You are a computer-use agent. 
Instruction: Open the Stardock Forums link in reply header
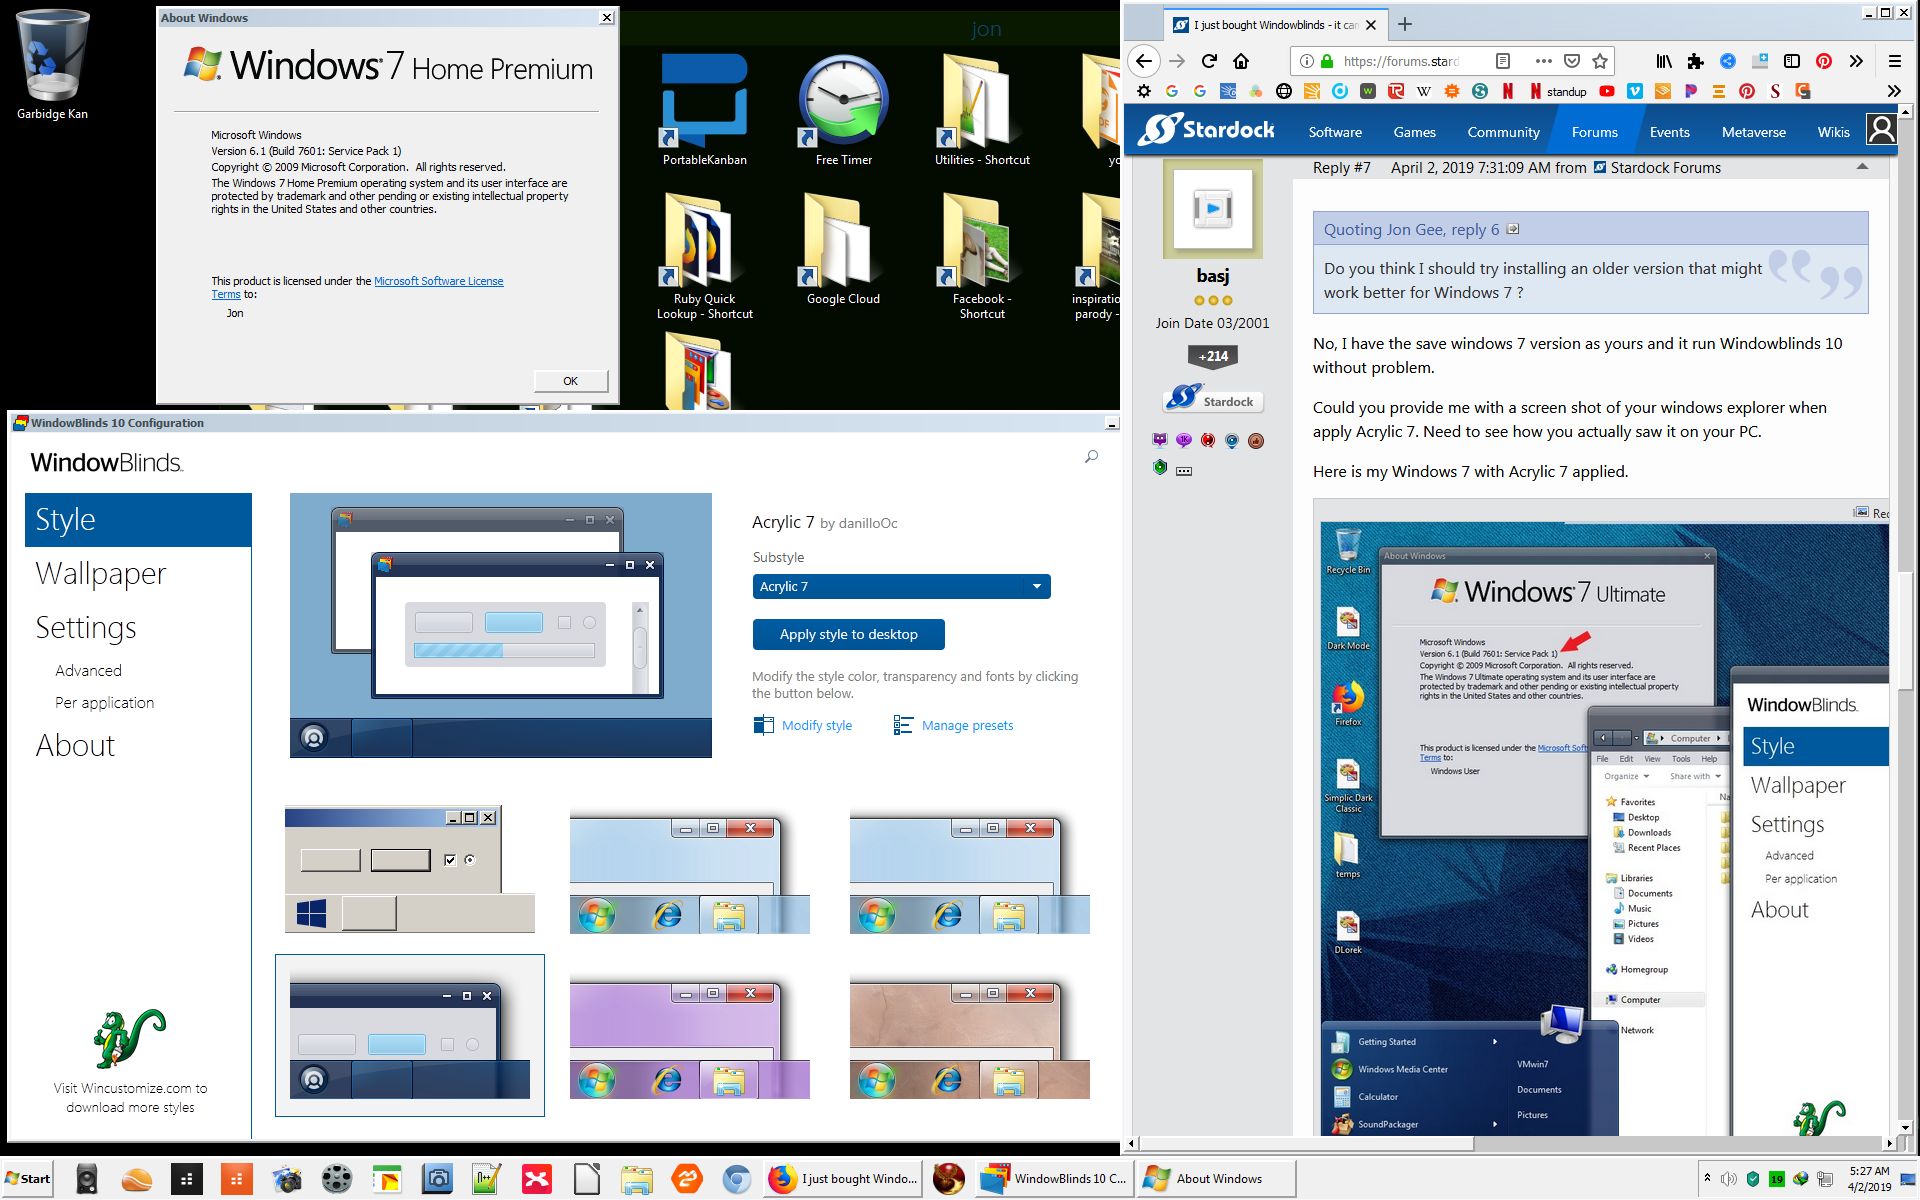click(x=1665, y=167)
